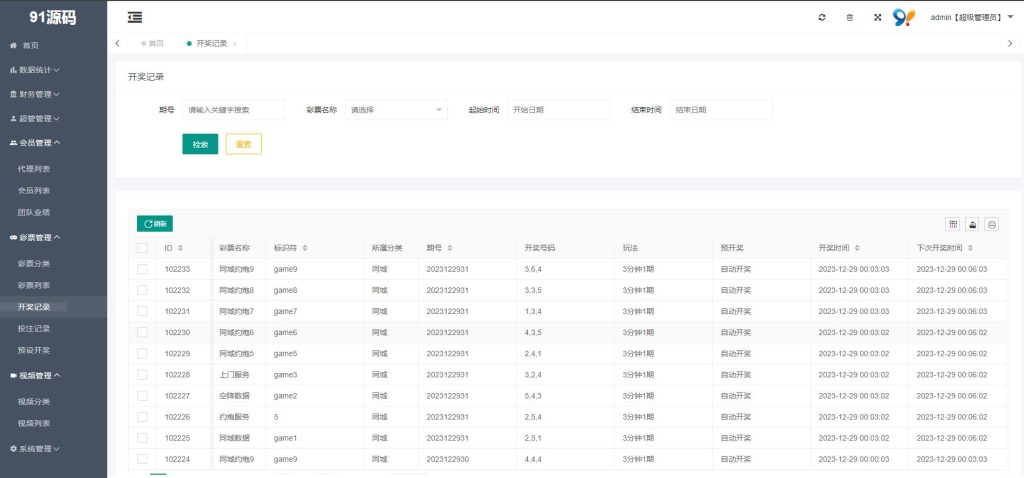1024x478 pixels.
Task: Click the 起始时间 start date field
Action: [558, 110]
